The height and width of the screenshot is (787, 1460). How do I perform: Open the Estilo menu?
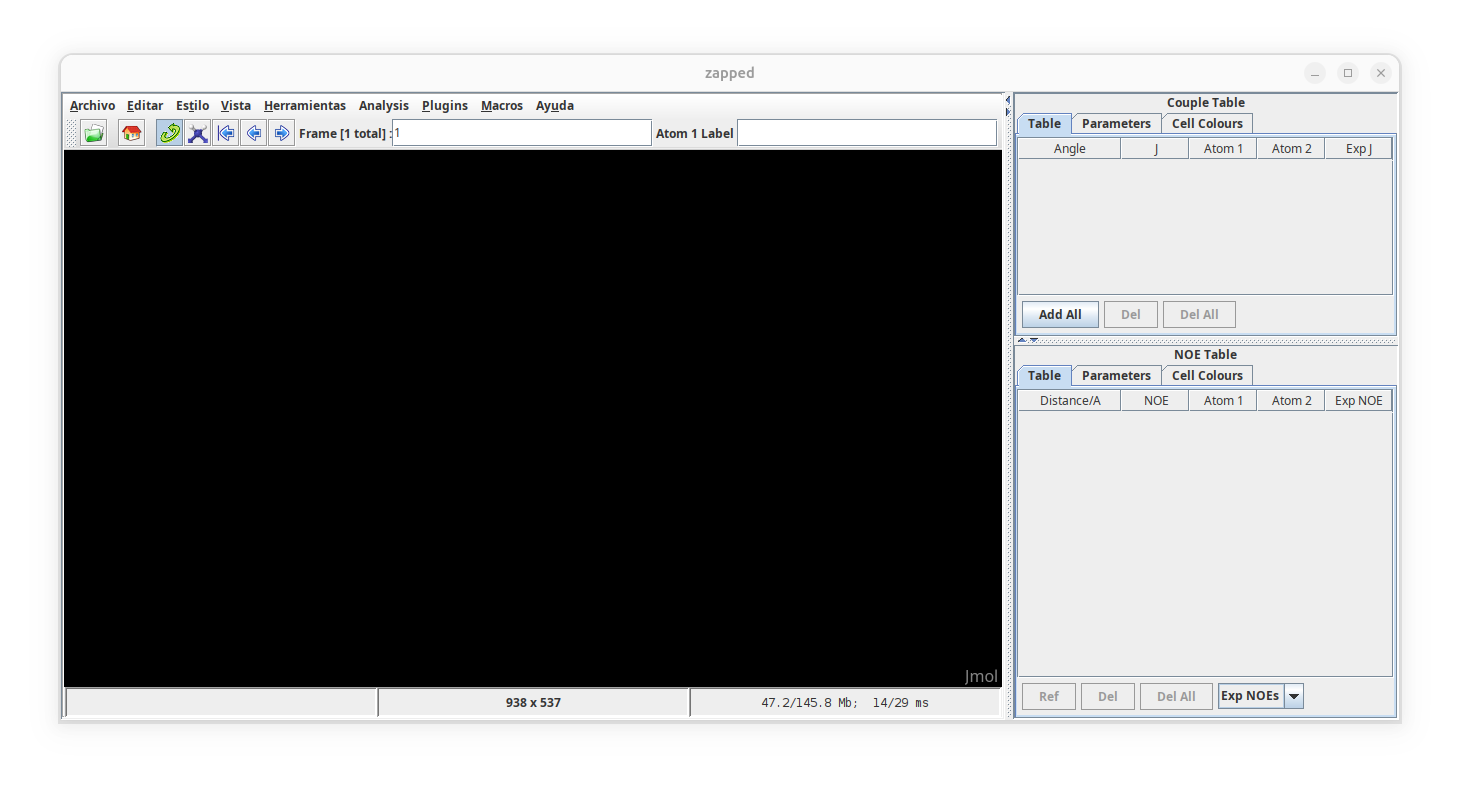(193, 105)
